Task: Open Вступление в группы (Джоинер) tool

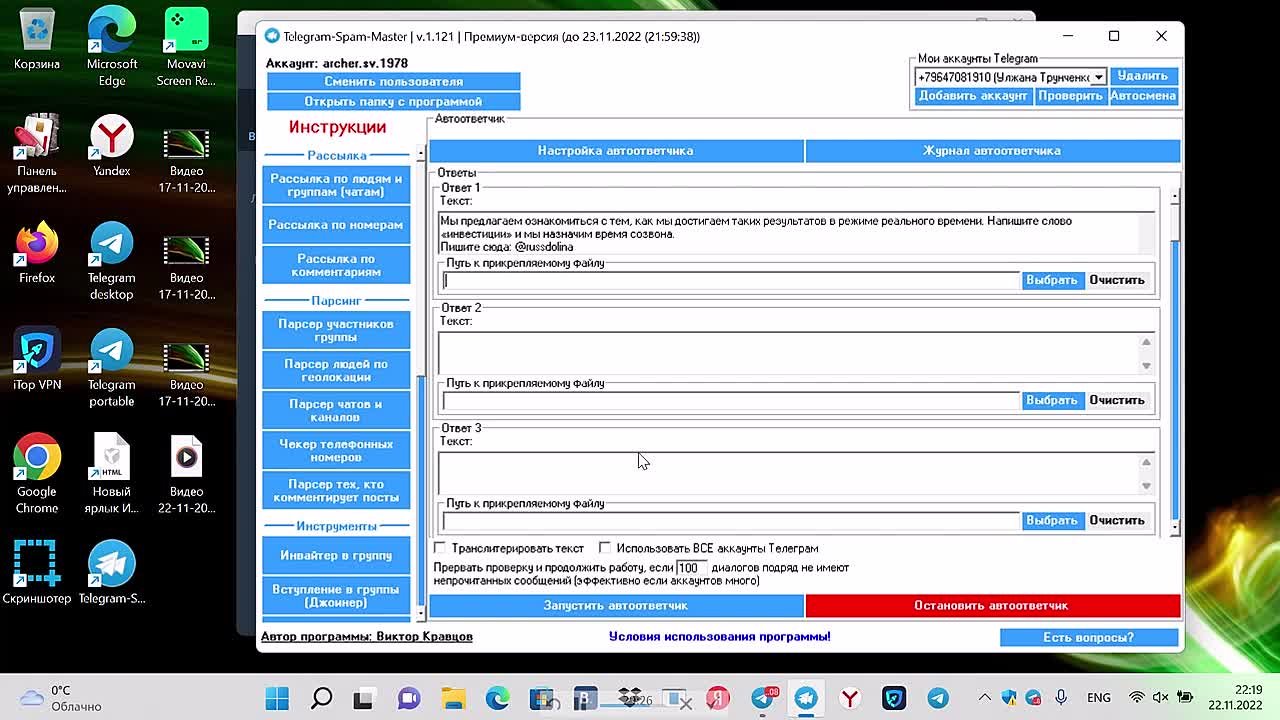Action: coord(336,596)
